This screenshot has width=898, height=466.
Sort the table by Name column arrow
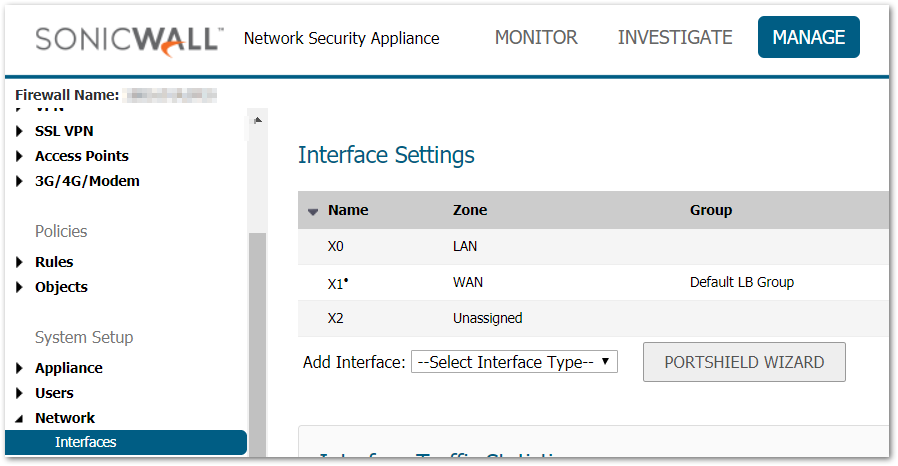(313, 211)
